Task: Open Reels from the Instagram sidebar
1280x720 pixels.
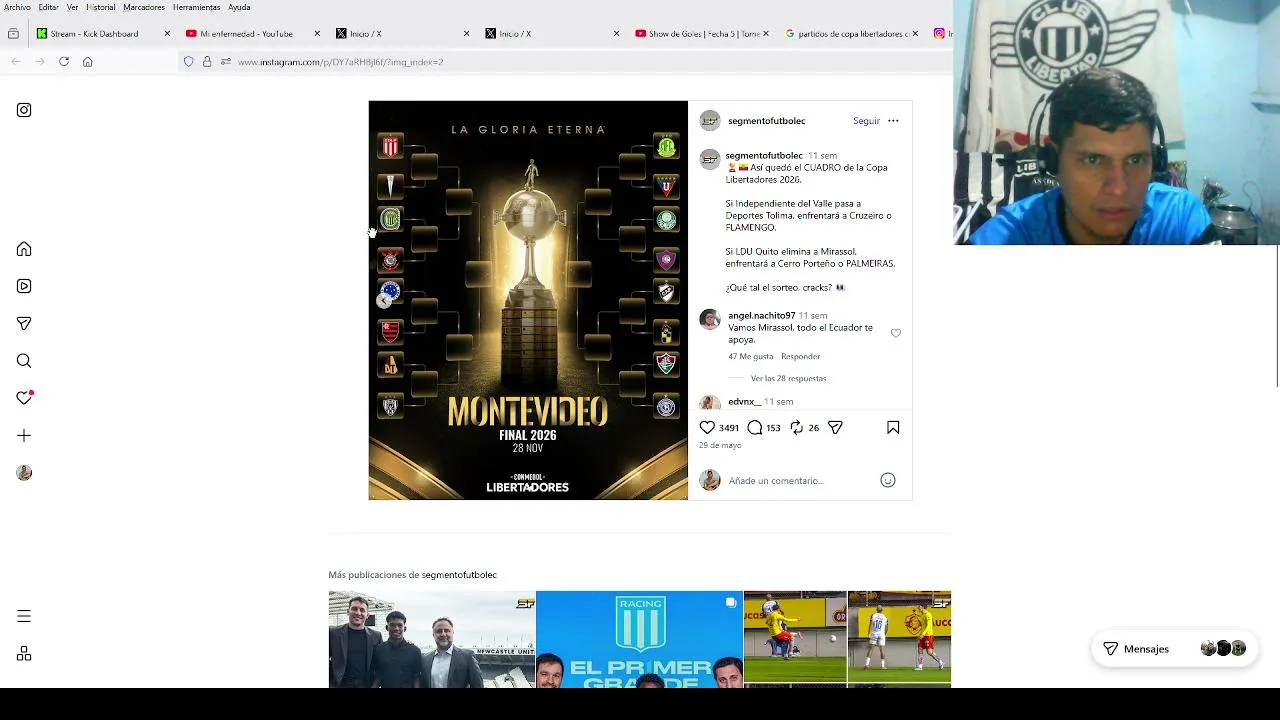Action: click(x=24, y=286)
